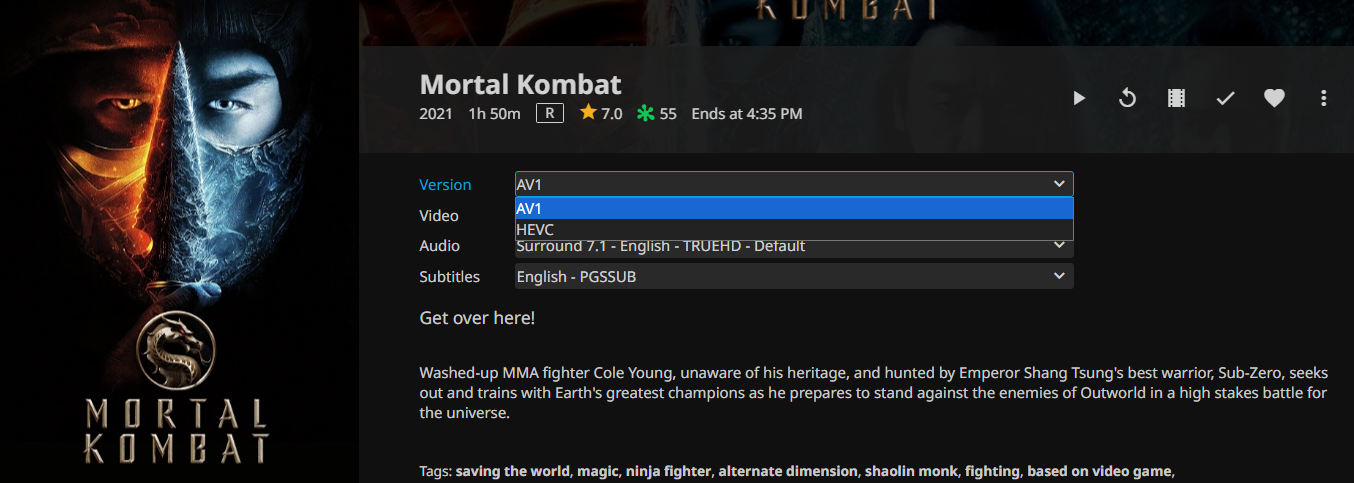Image resolution: width=1354 pixels, height=483 pixels.
Task: Mark movie as played with checkmark
Action: pos(1225,98)
